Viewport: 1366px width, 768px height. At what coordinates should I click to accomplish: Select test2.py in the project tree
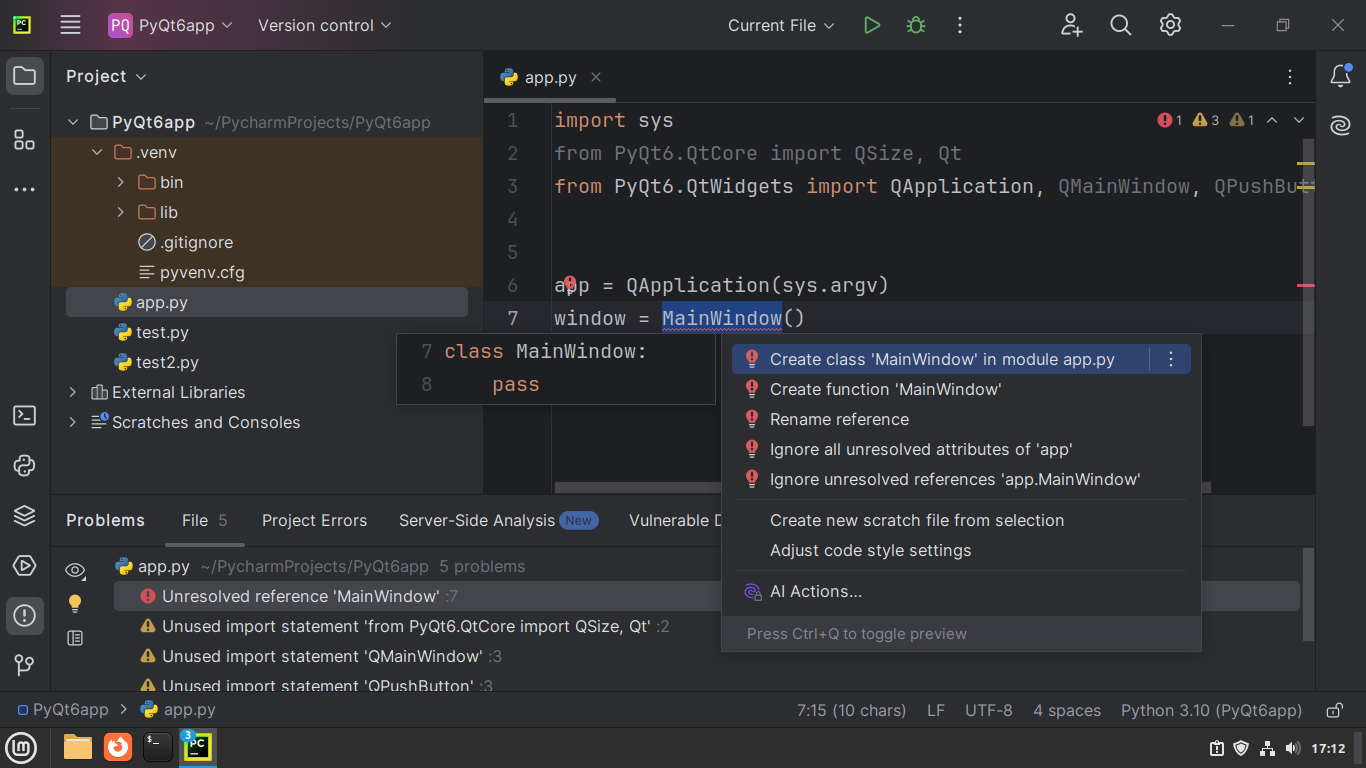click(167, 362)
